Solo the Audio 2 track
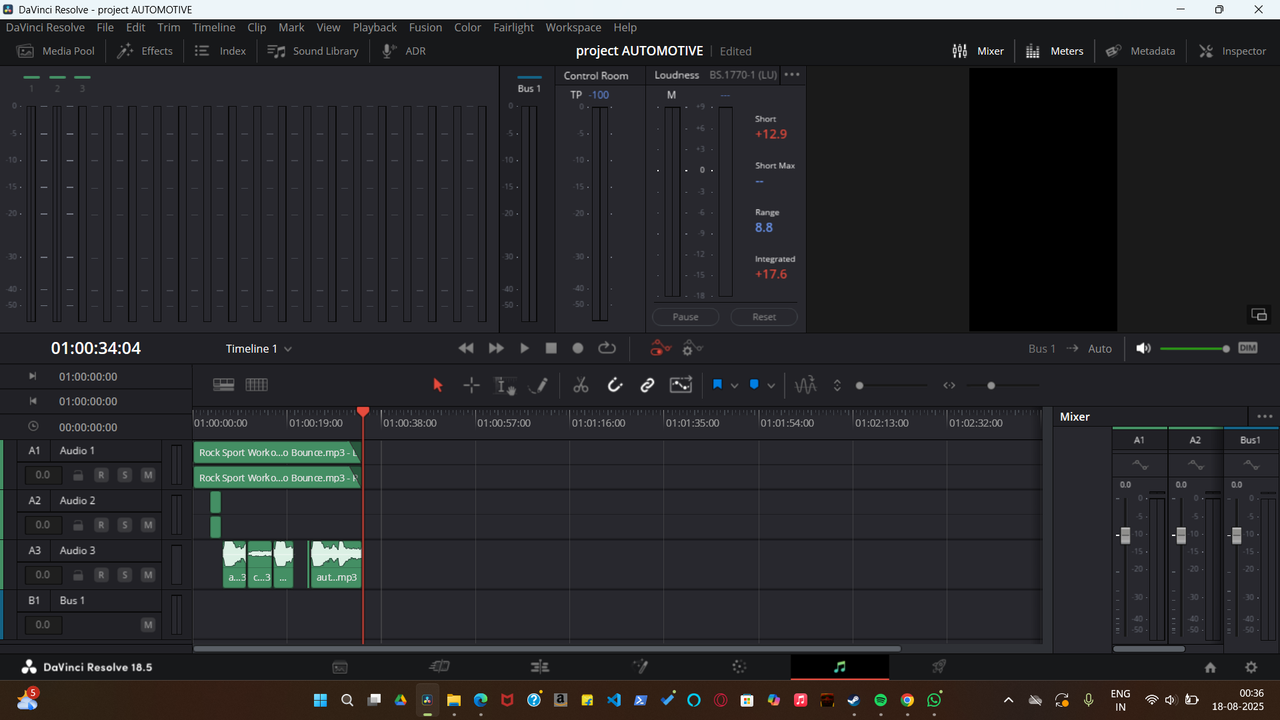 124,524
